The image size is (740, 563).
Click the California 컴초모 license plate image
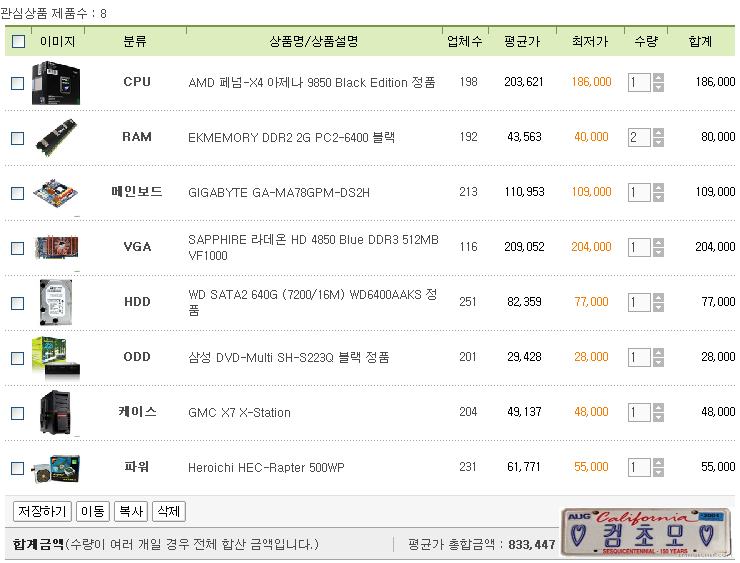click(646, 533)
